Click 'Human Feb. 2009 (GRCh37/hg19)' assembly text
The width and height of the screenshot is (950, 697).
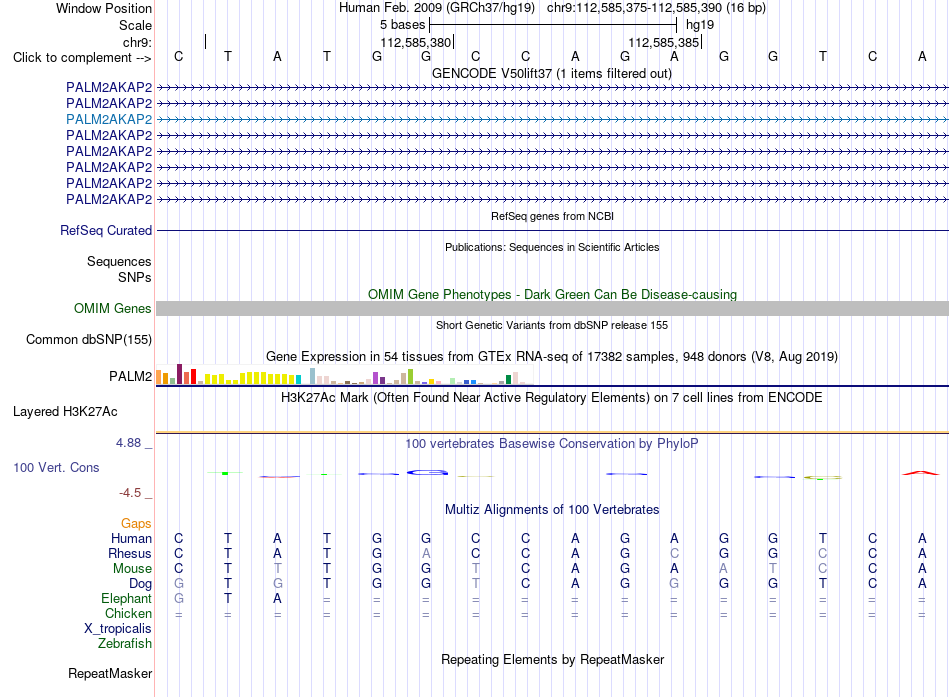tap(437, 8)
